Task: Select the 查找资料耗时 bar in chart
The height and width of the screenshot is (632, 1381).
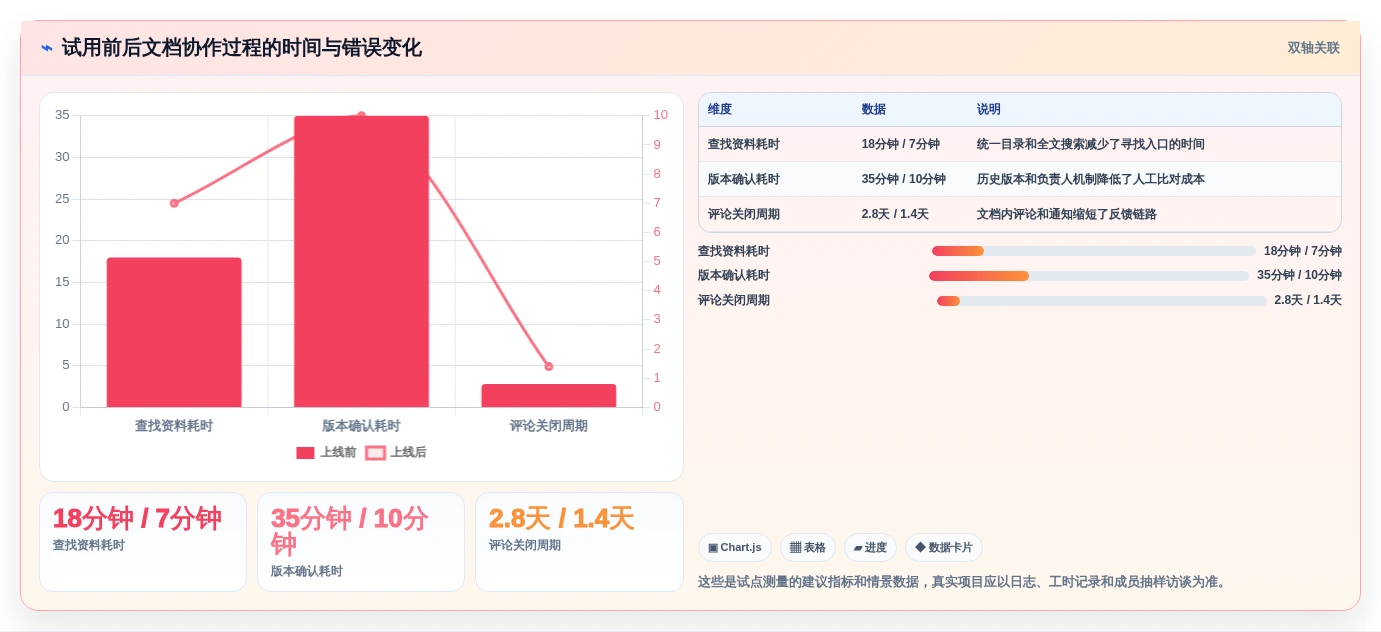Action: pos(174,332)
